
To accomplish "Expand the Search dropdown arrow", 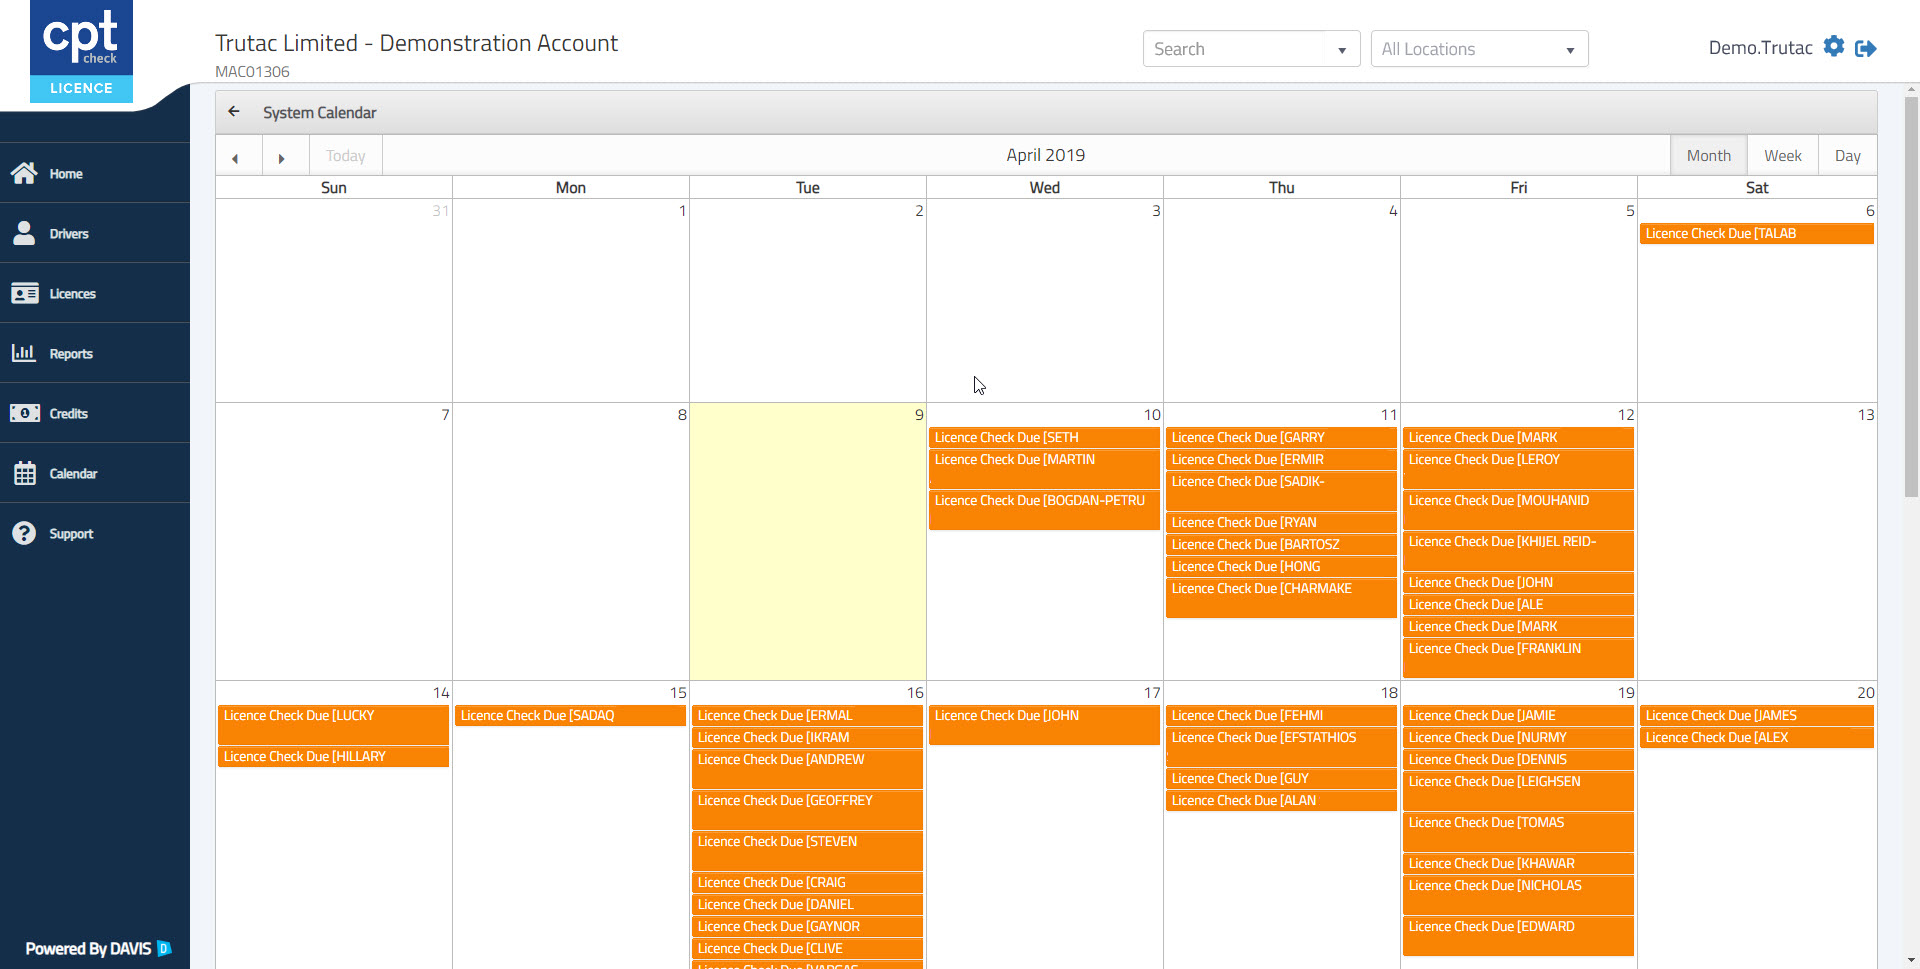I will tap(1342, 50).
